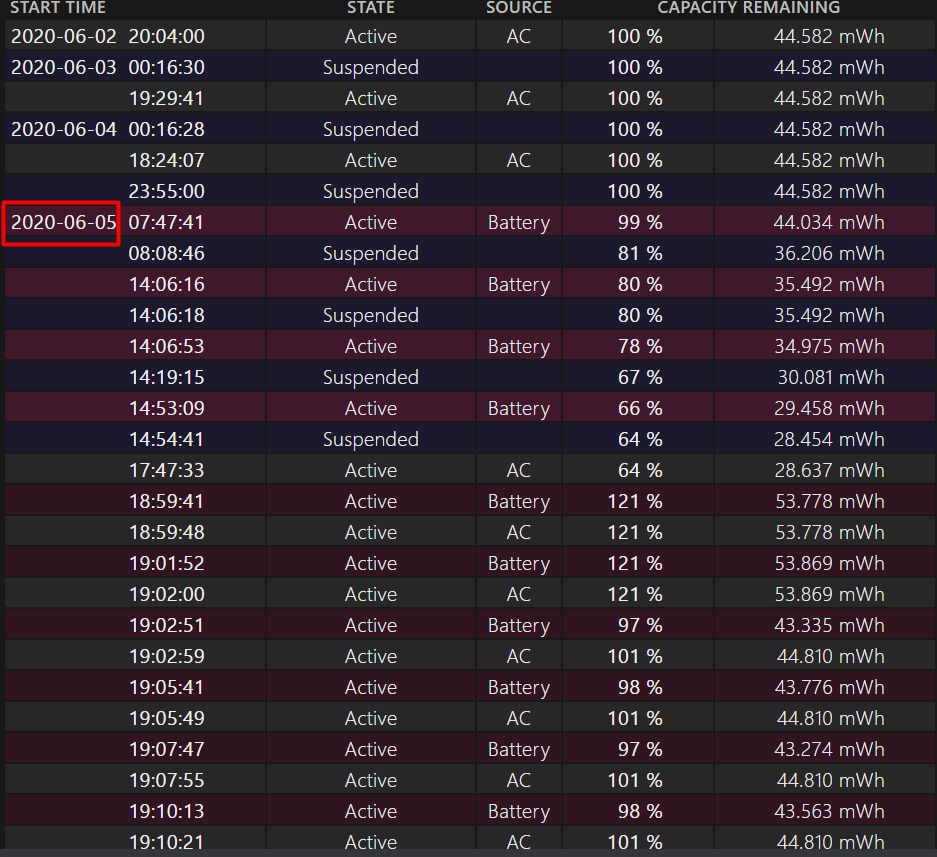Click the start time 23:55:00
This screenshot has height=857, width=937.
(x=167, y=192)
